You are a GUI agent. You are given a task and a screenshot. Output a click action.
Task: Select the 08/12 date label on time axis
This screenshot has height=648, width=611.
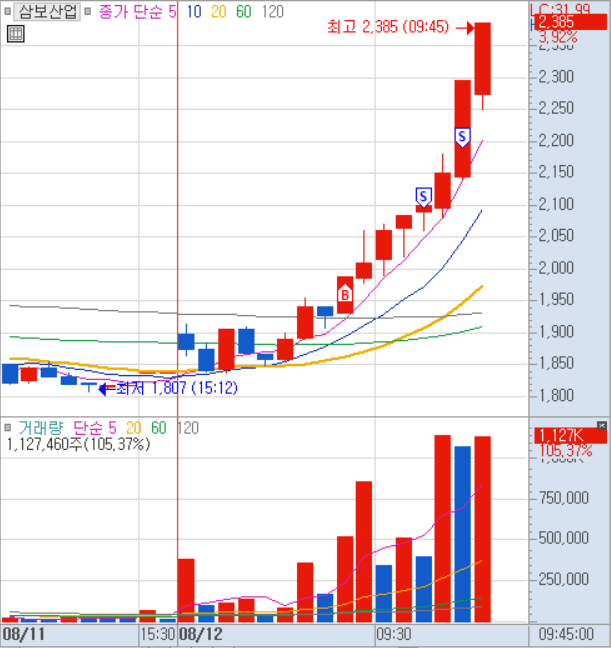pos(199,634)
